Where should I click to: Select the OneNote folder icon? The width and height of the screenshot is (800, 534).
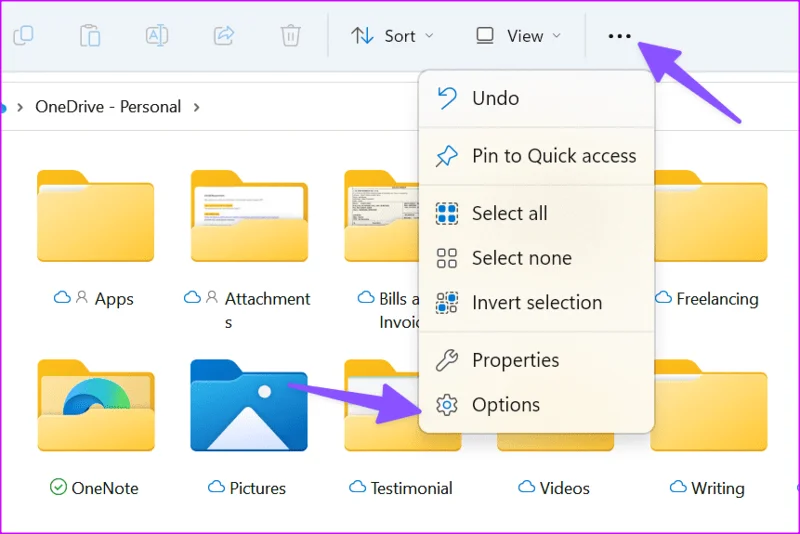pos(96,405)
